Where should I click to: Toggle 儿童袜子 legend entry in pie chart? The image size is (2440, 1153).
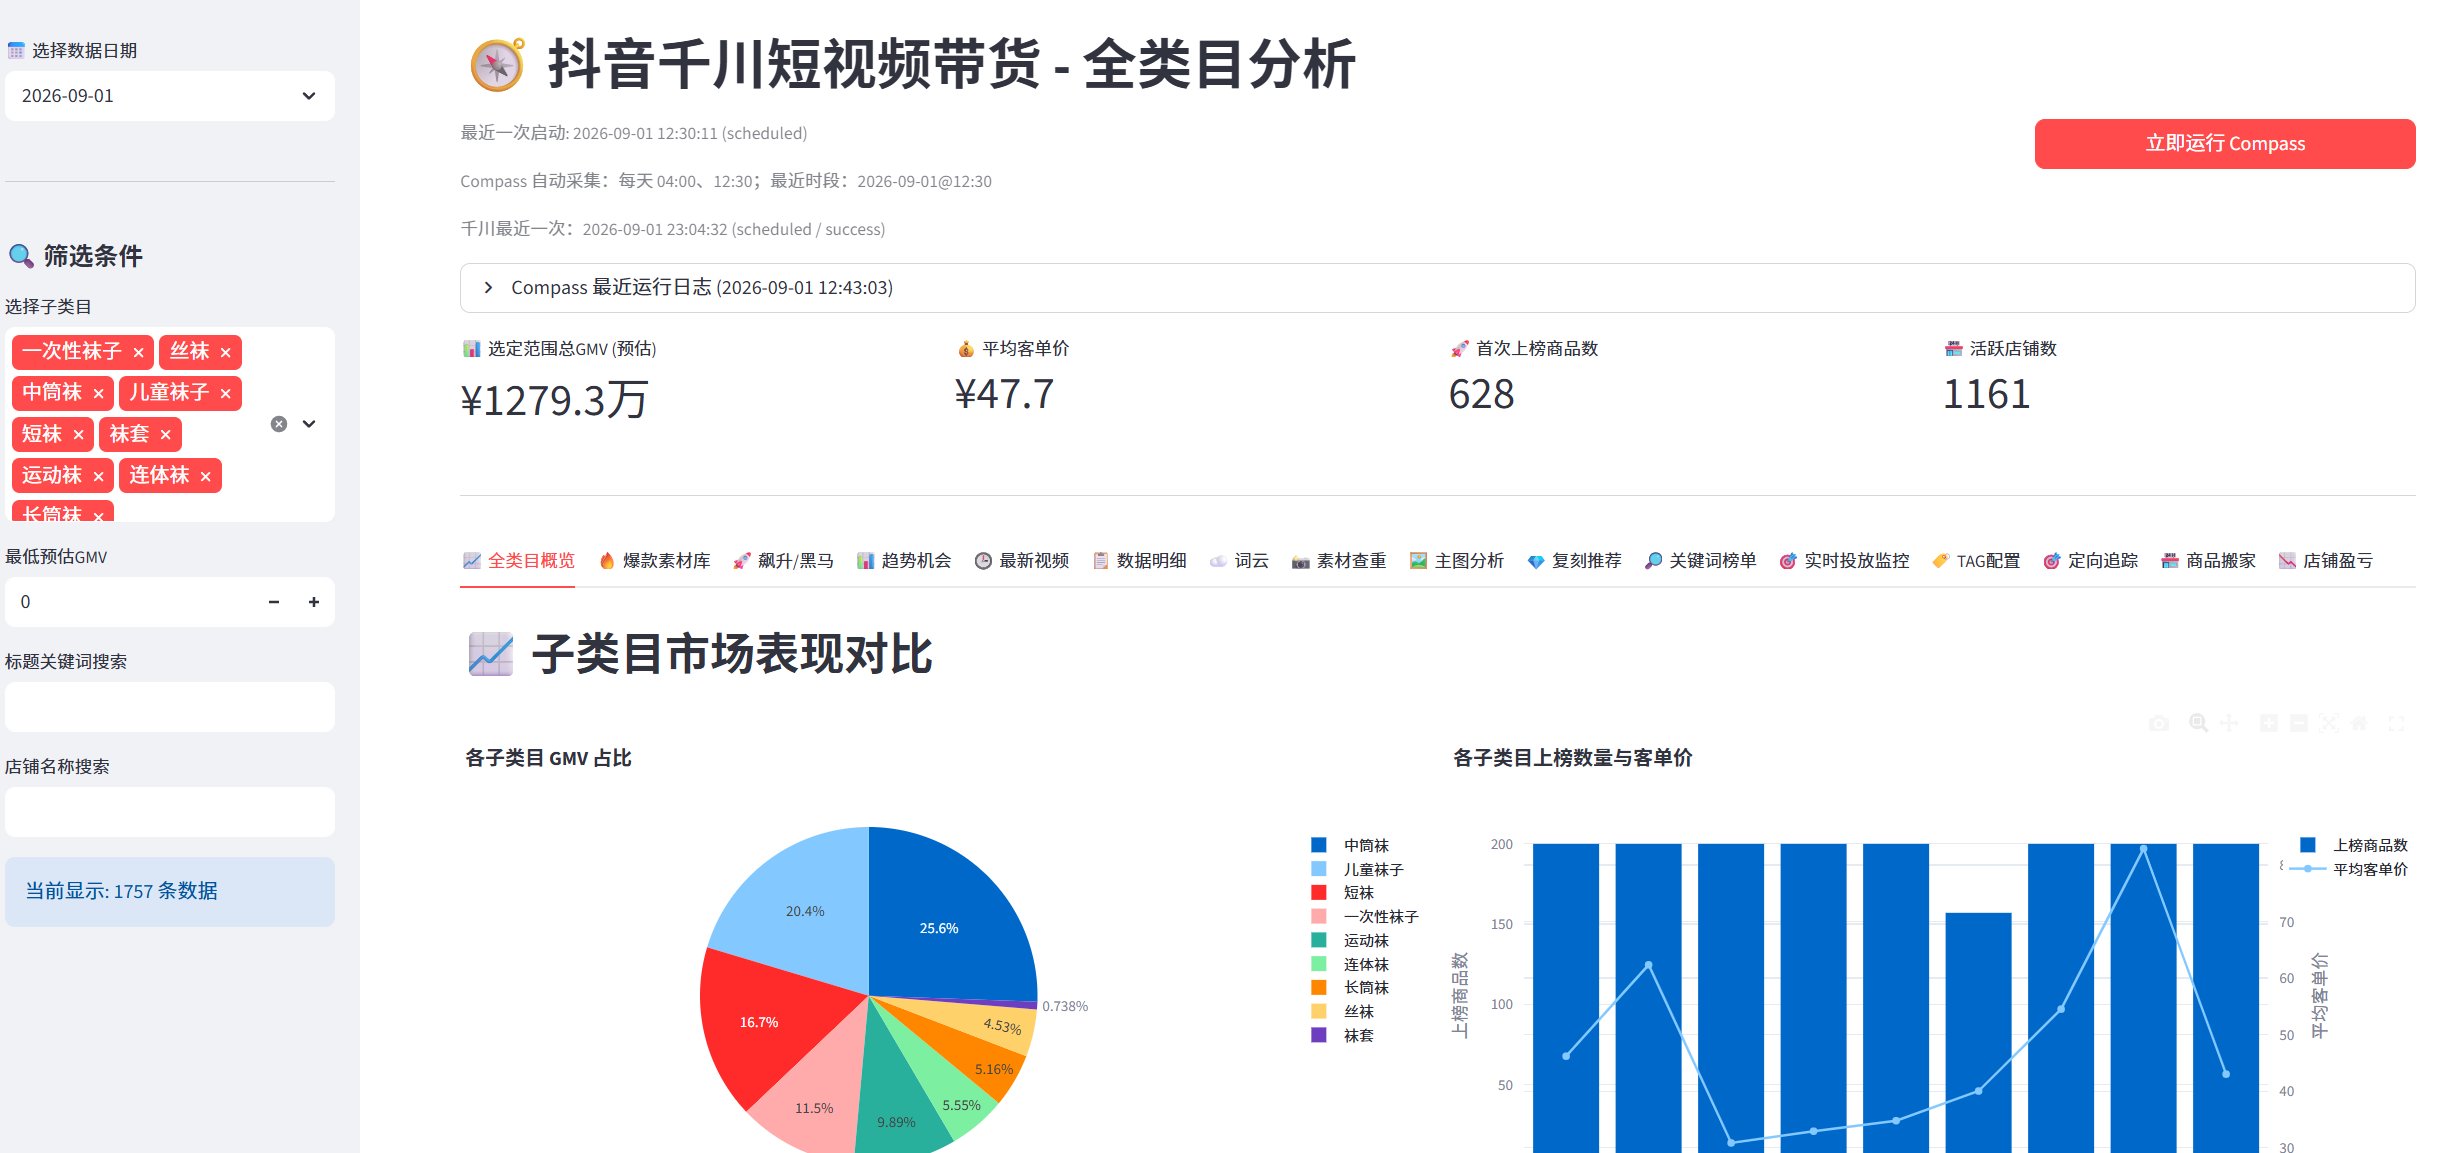tap(1357, 869)
